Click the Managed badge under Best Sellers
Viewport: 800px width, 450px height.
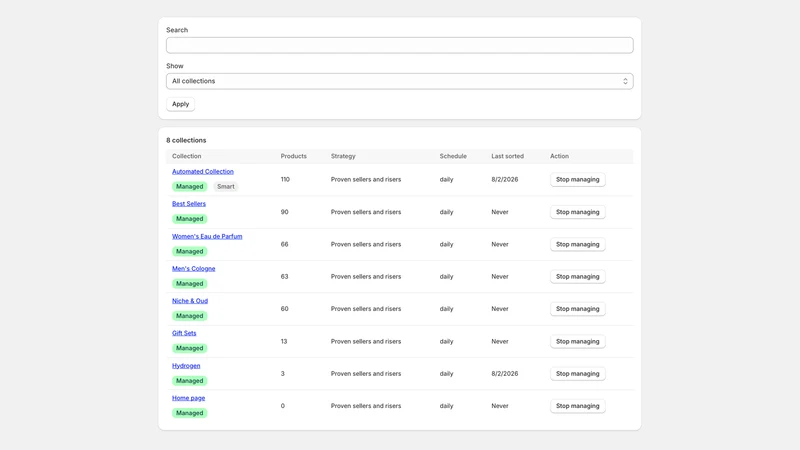point(189,219)
